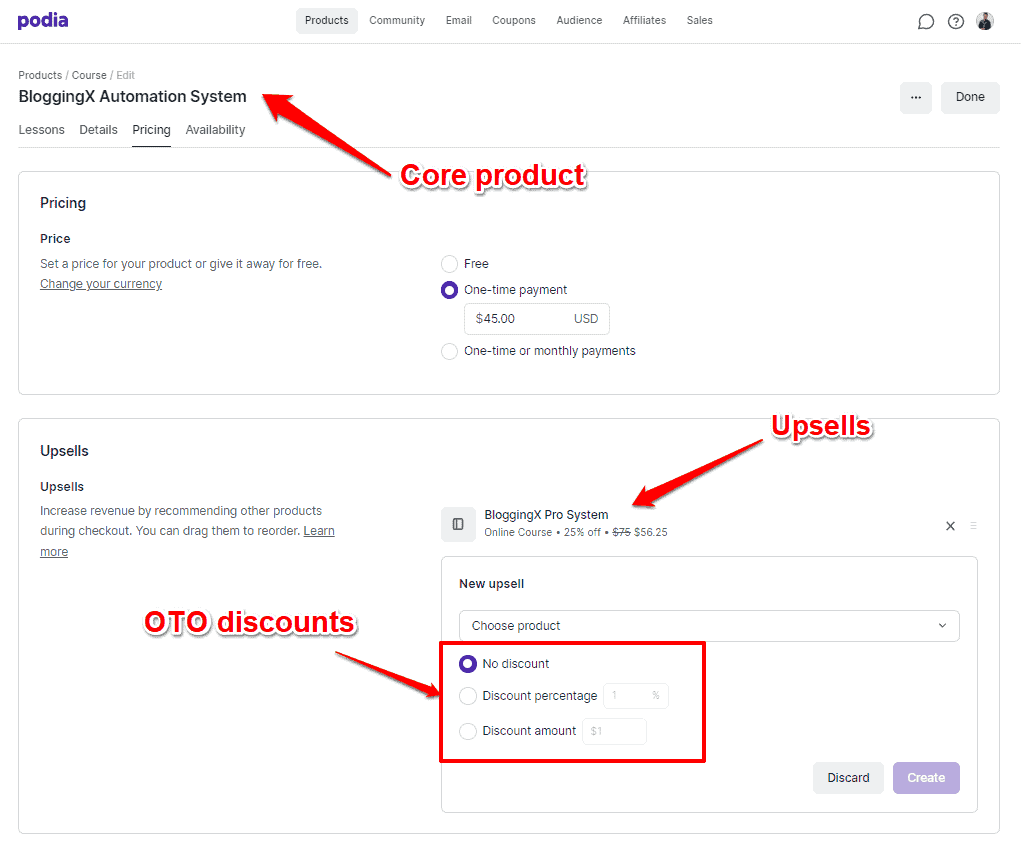
Task: Open the user profile avatar
Action: pos(985,21)
